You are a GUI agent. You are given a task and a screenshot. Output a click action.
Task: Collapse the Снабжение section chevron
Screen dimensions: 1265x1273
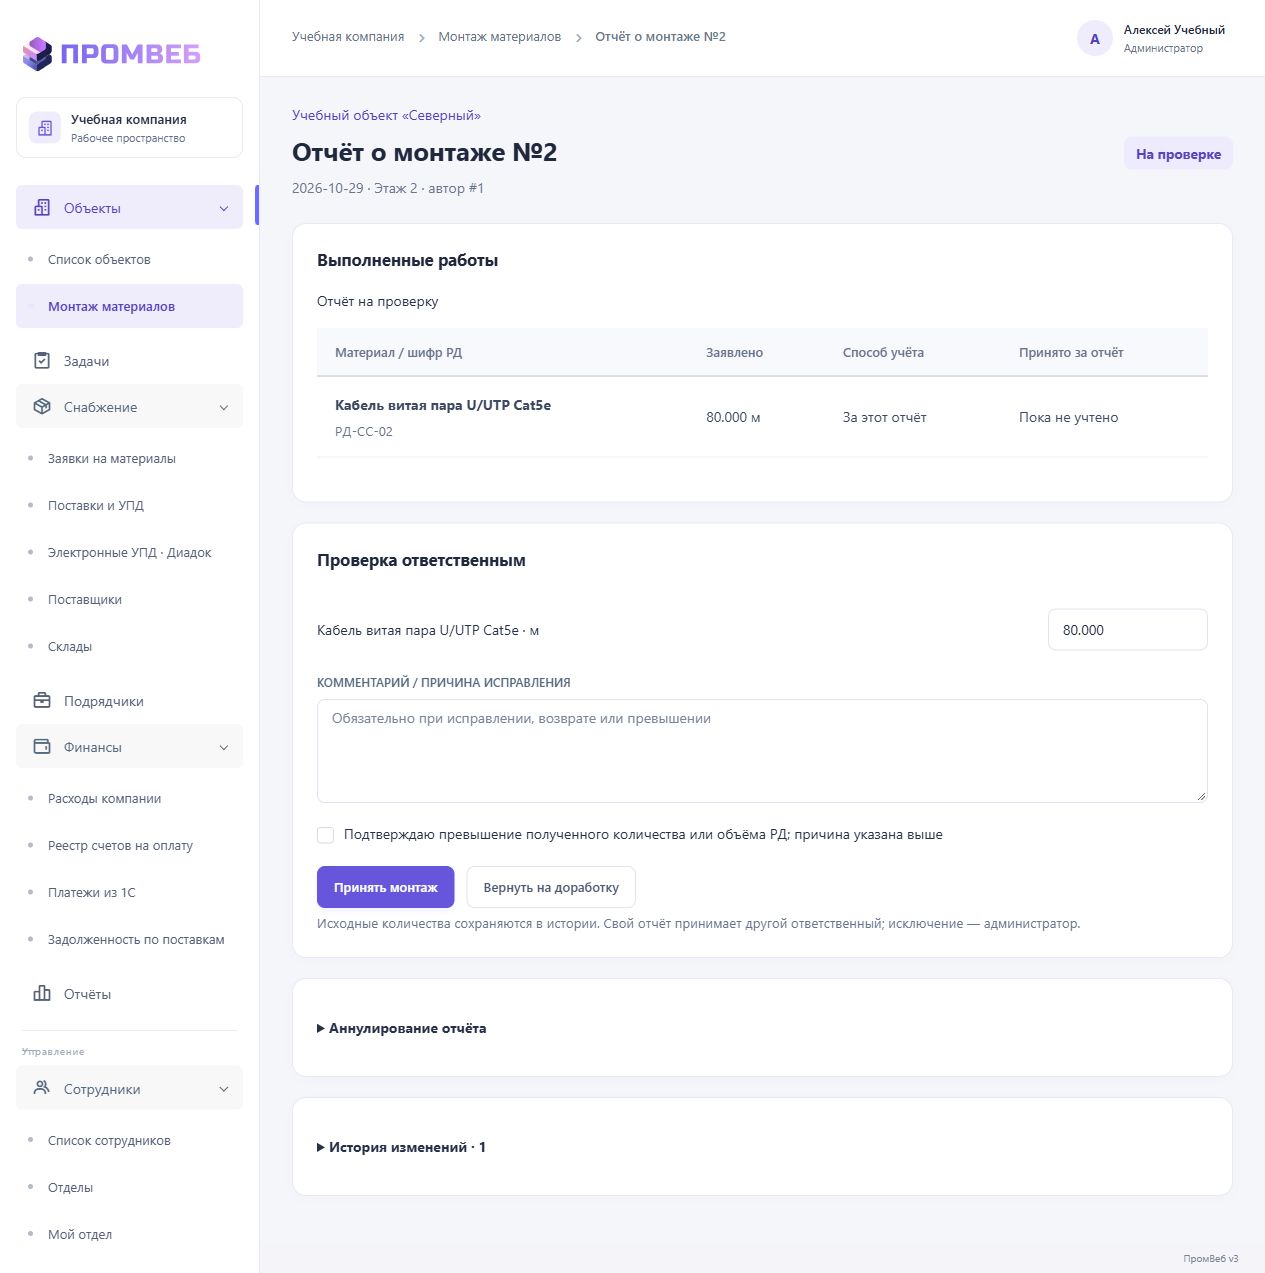pos(224,407)
